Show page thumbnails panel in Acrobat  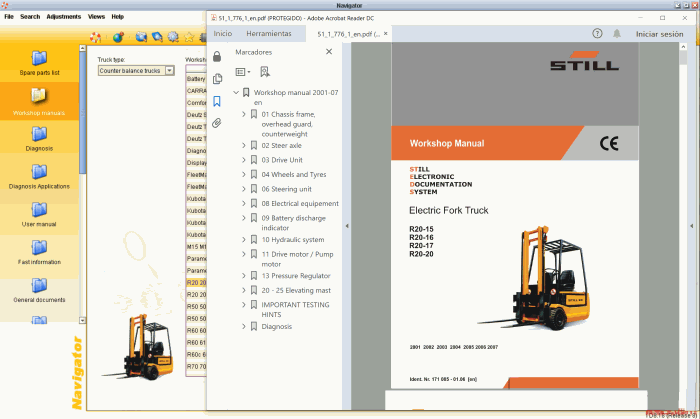click(x=217, y=78)
